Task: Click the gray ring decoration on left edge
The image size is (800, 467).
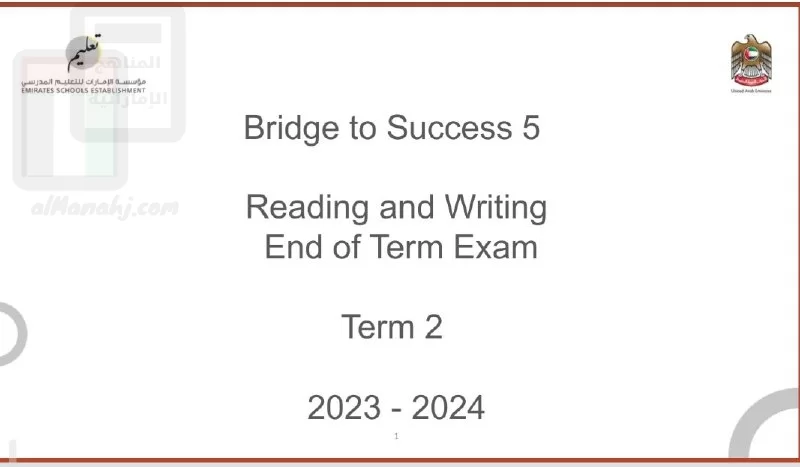Action: 11,334
